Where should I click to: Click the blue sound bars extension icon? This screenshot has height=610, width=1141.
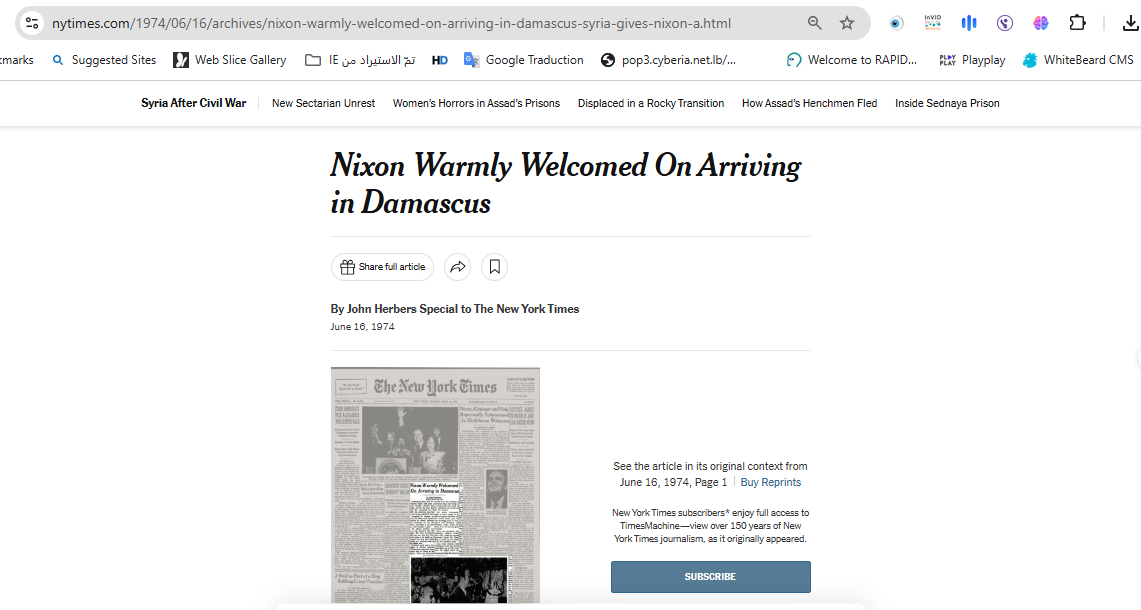(968, 23)
